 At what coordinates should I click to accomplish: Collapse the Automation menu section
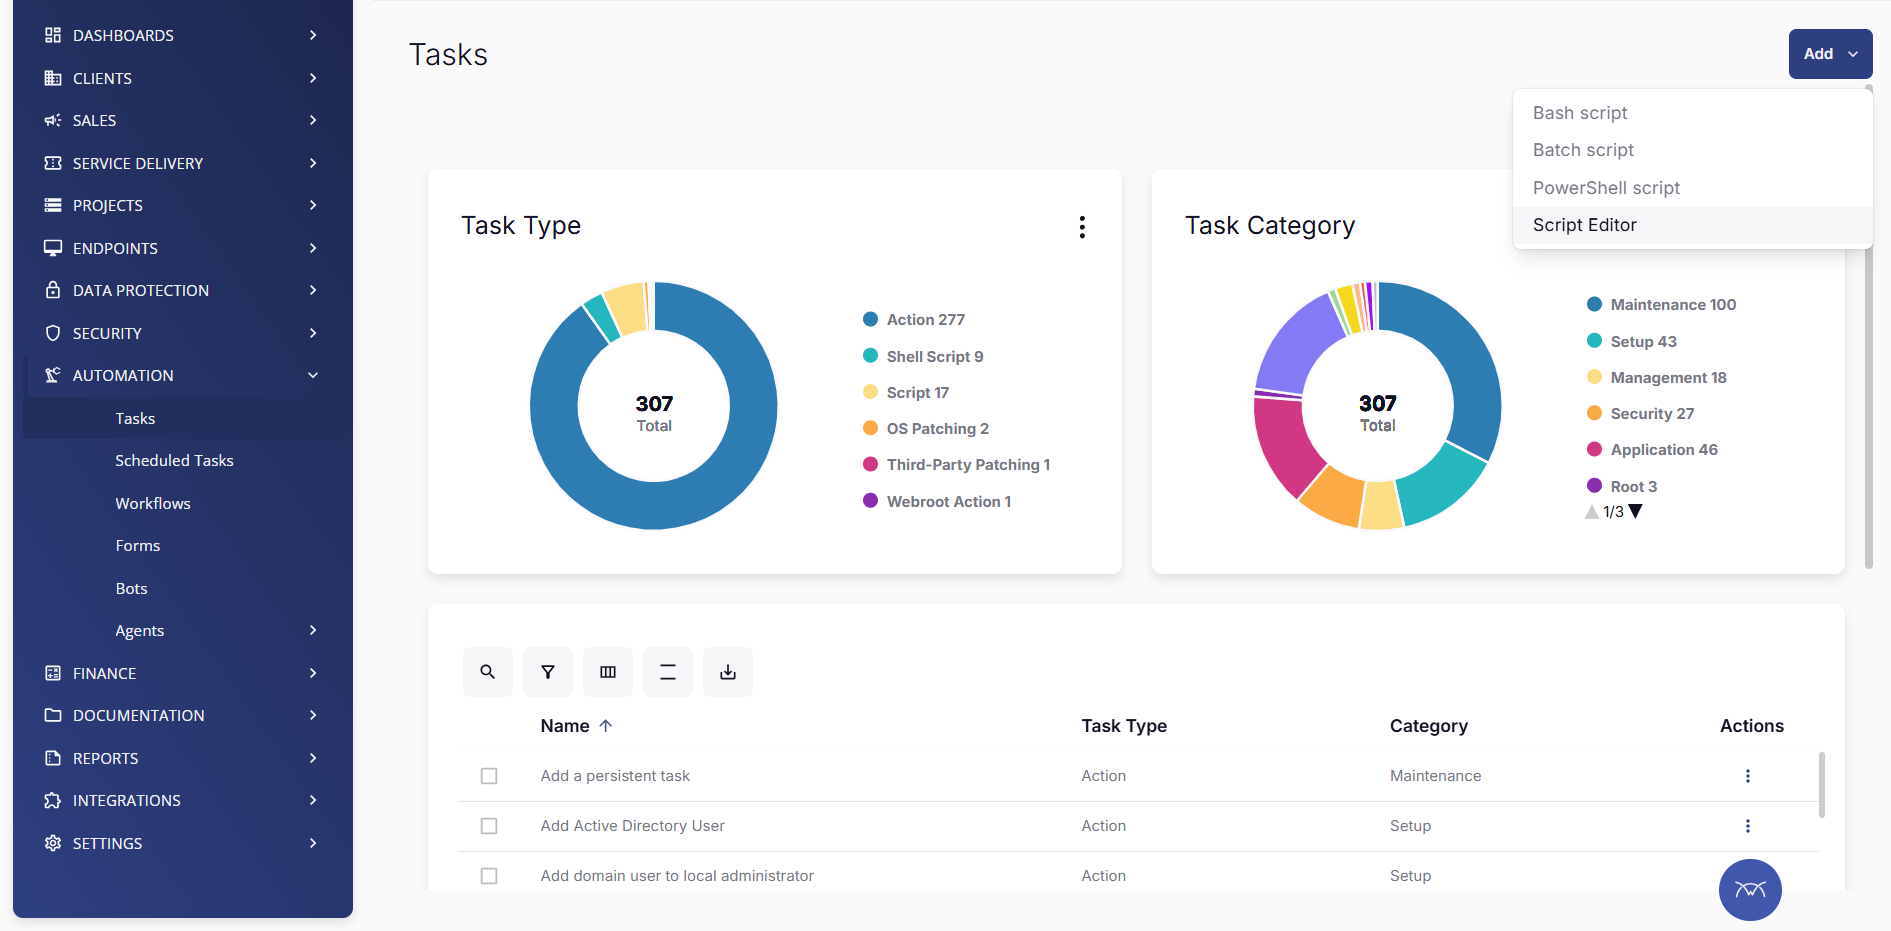[313, 375]
